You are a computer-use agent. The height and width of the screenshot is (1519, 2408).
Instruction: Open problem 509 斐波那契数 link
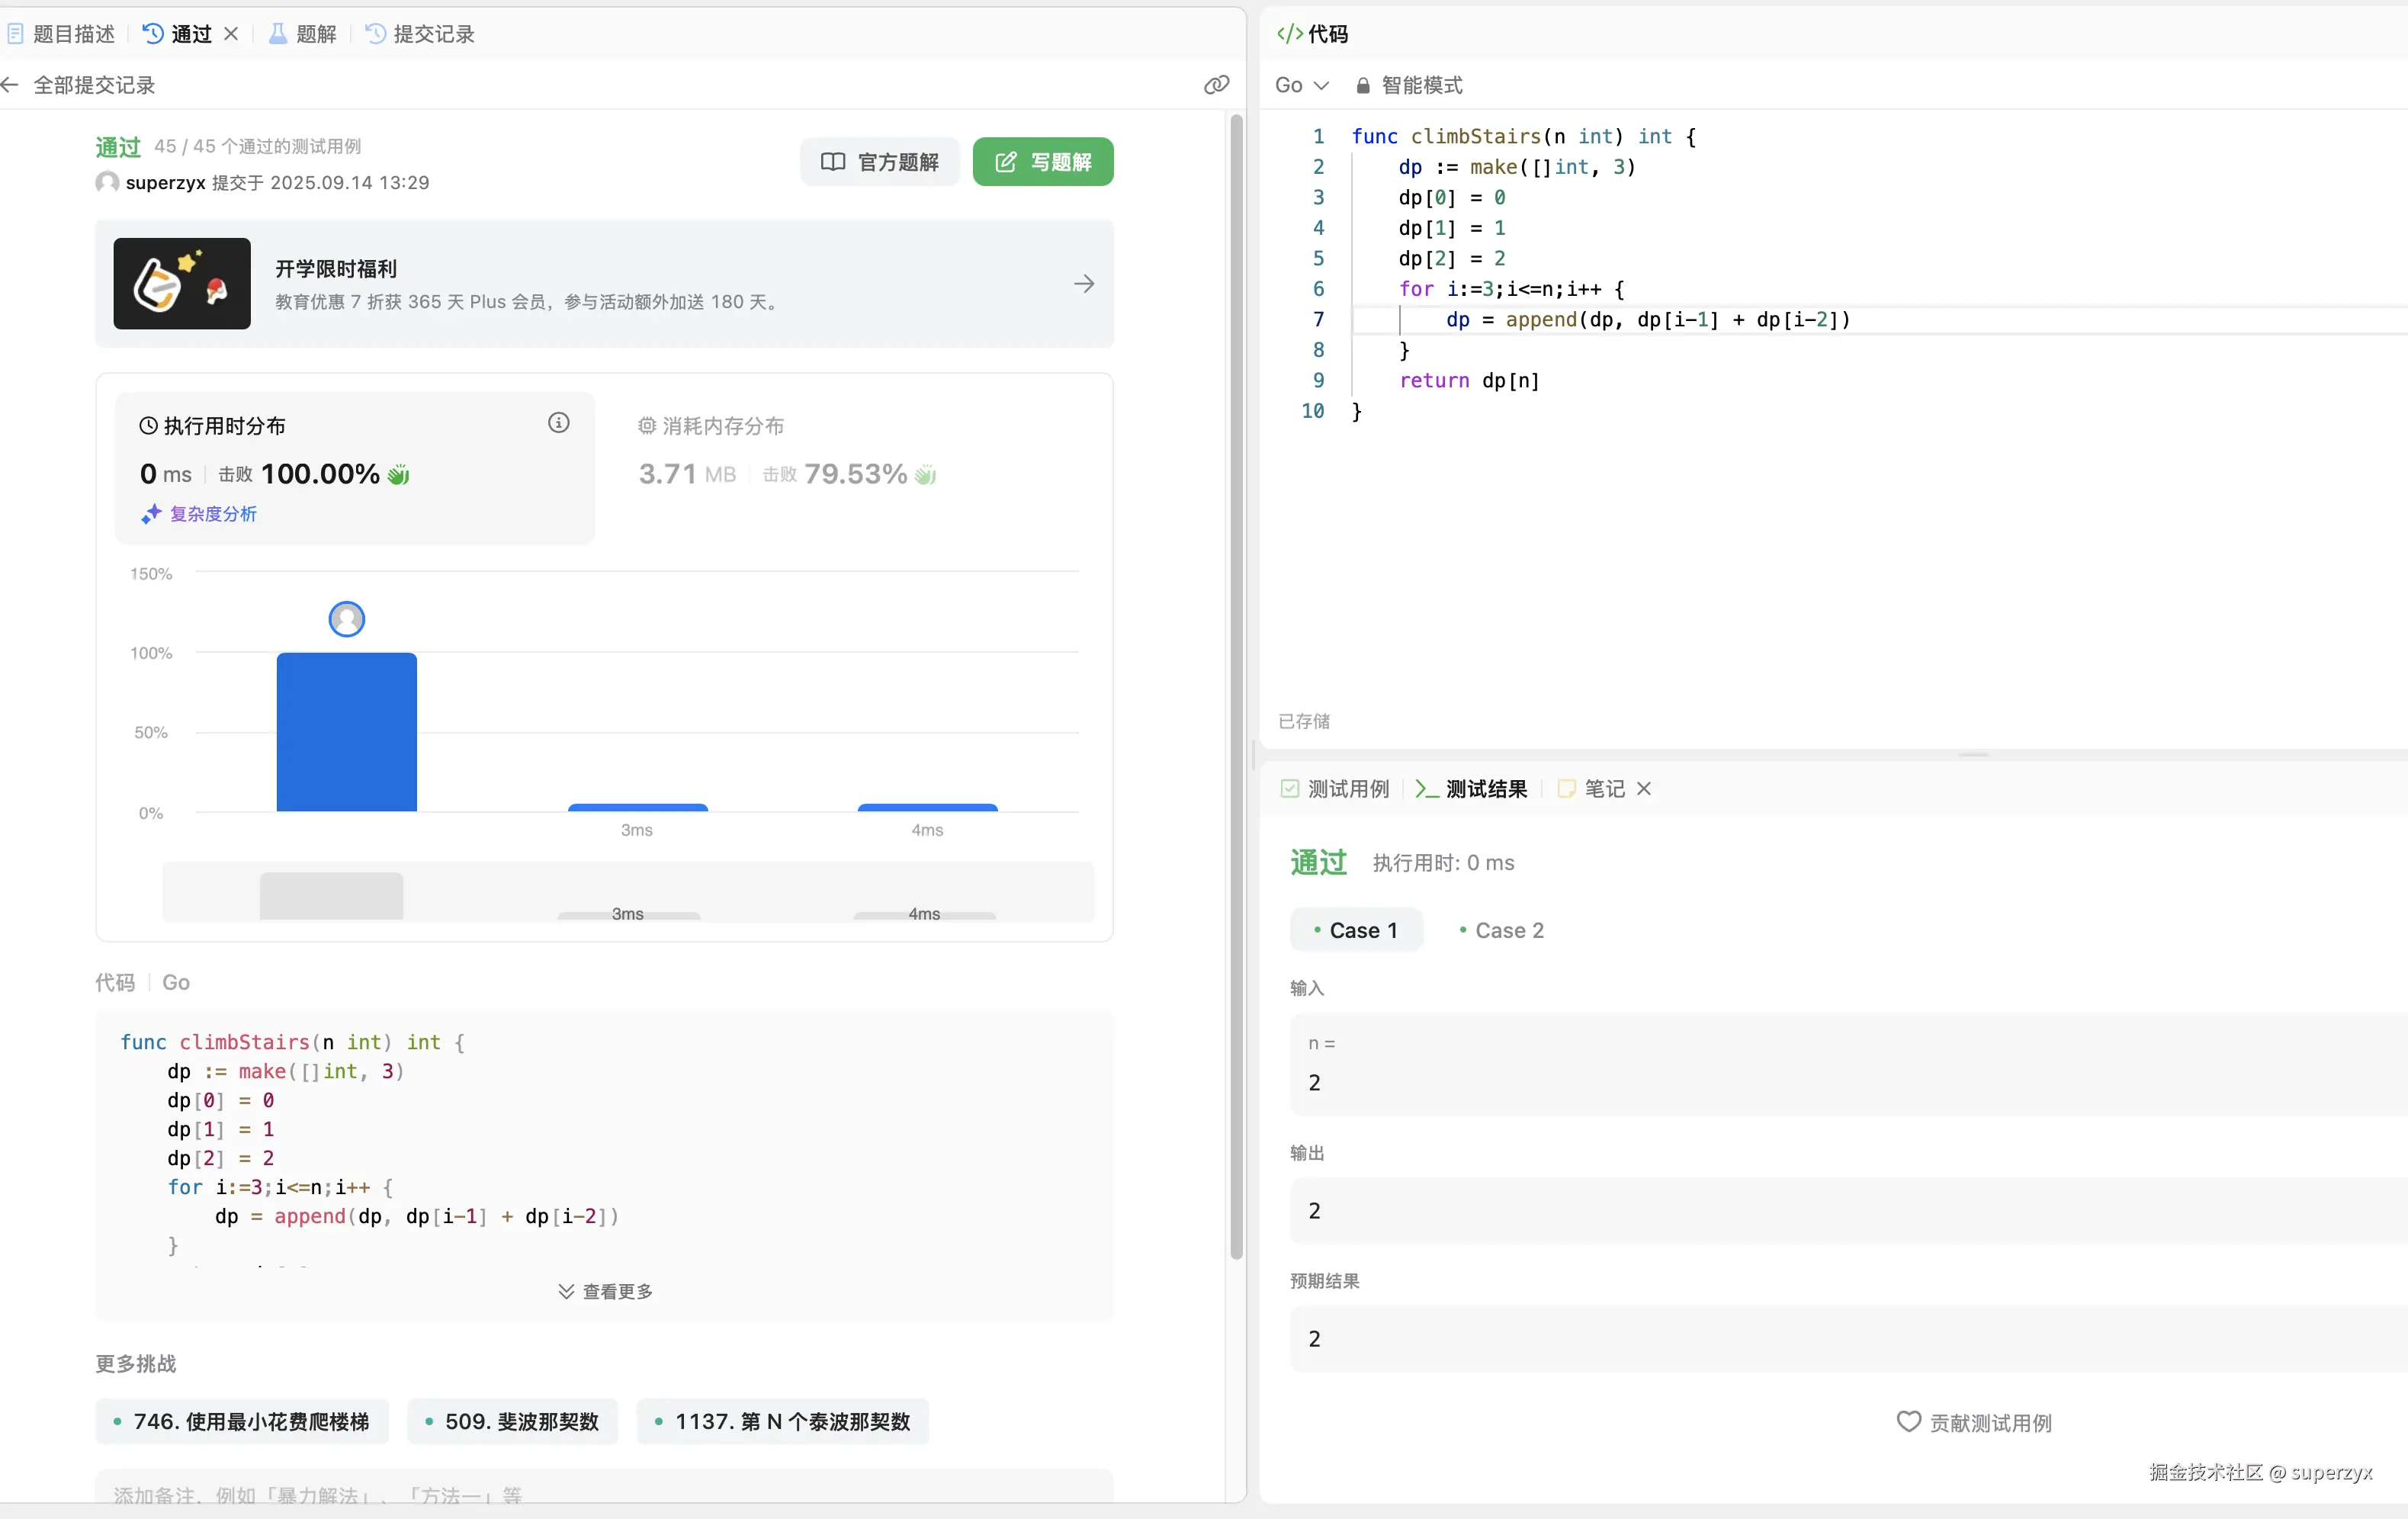click(x=512, y=1421)
